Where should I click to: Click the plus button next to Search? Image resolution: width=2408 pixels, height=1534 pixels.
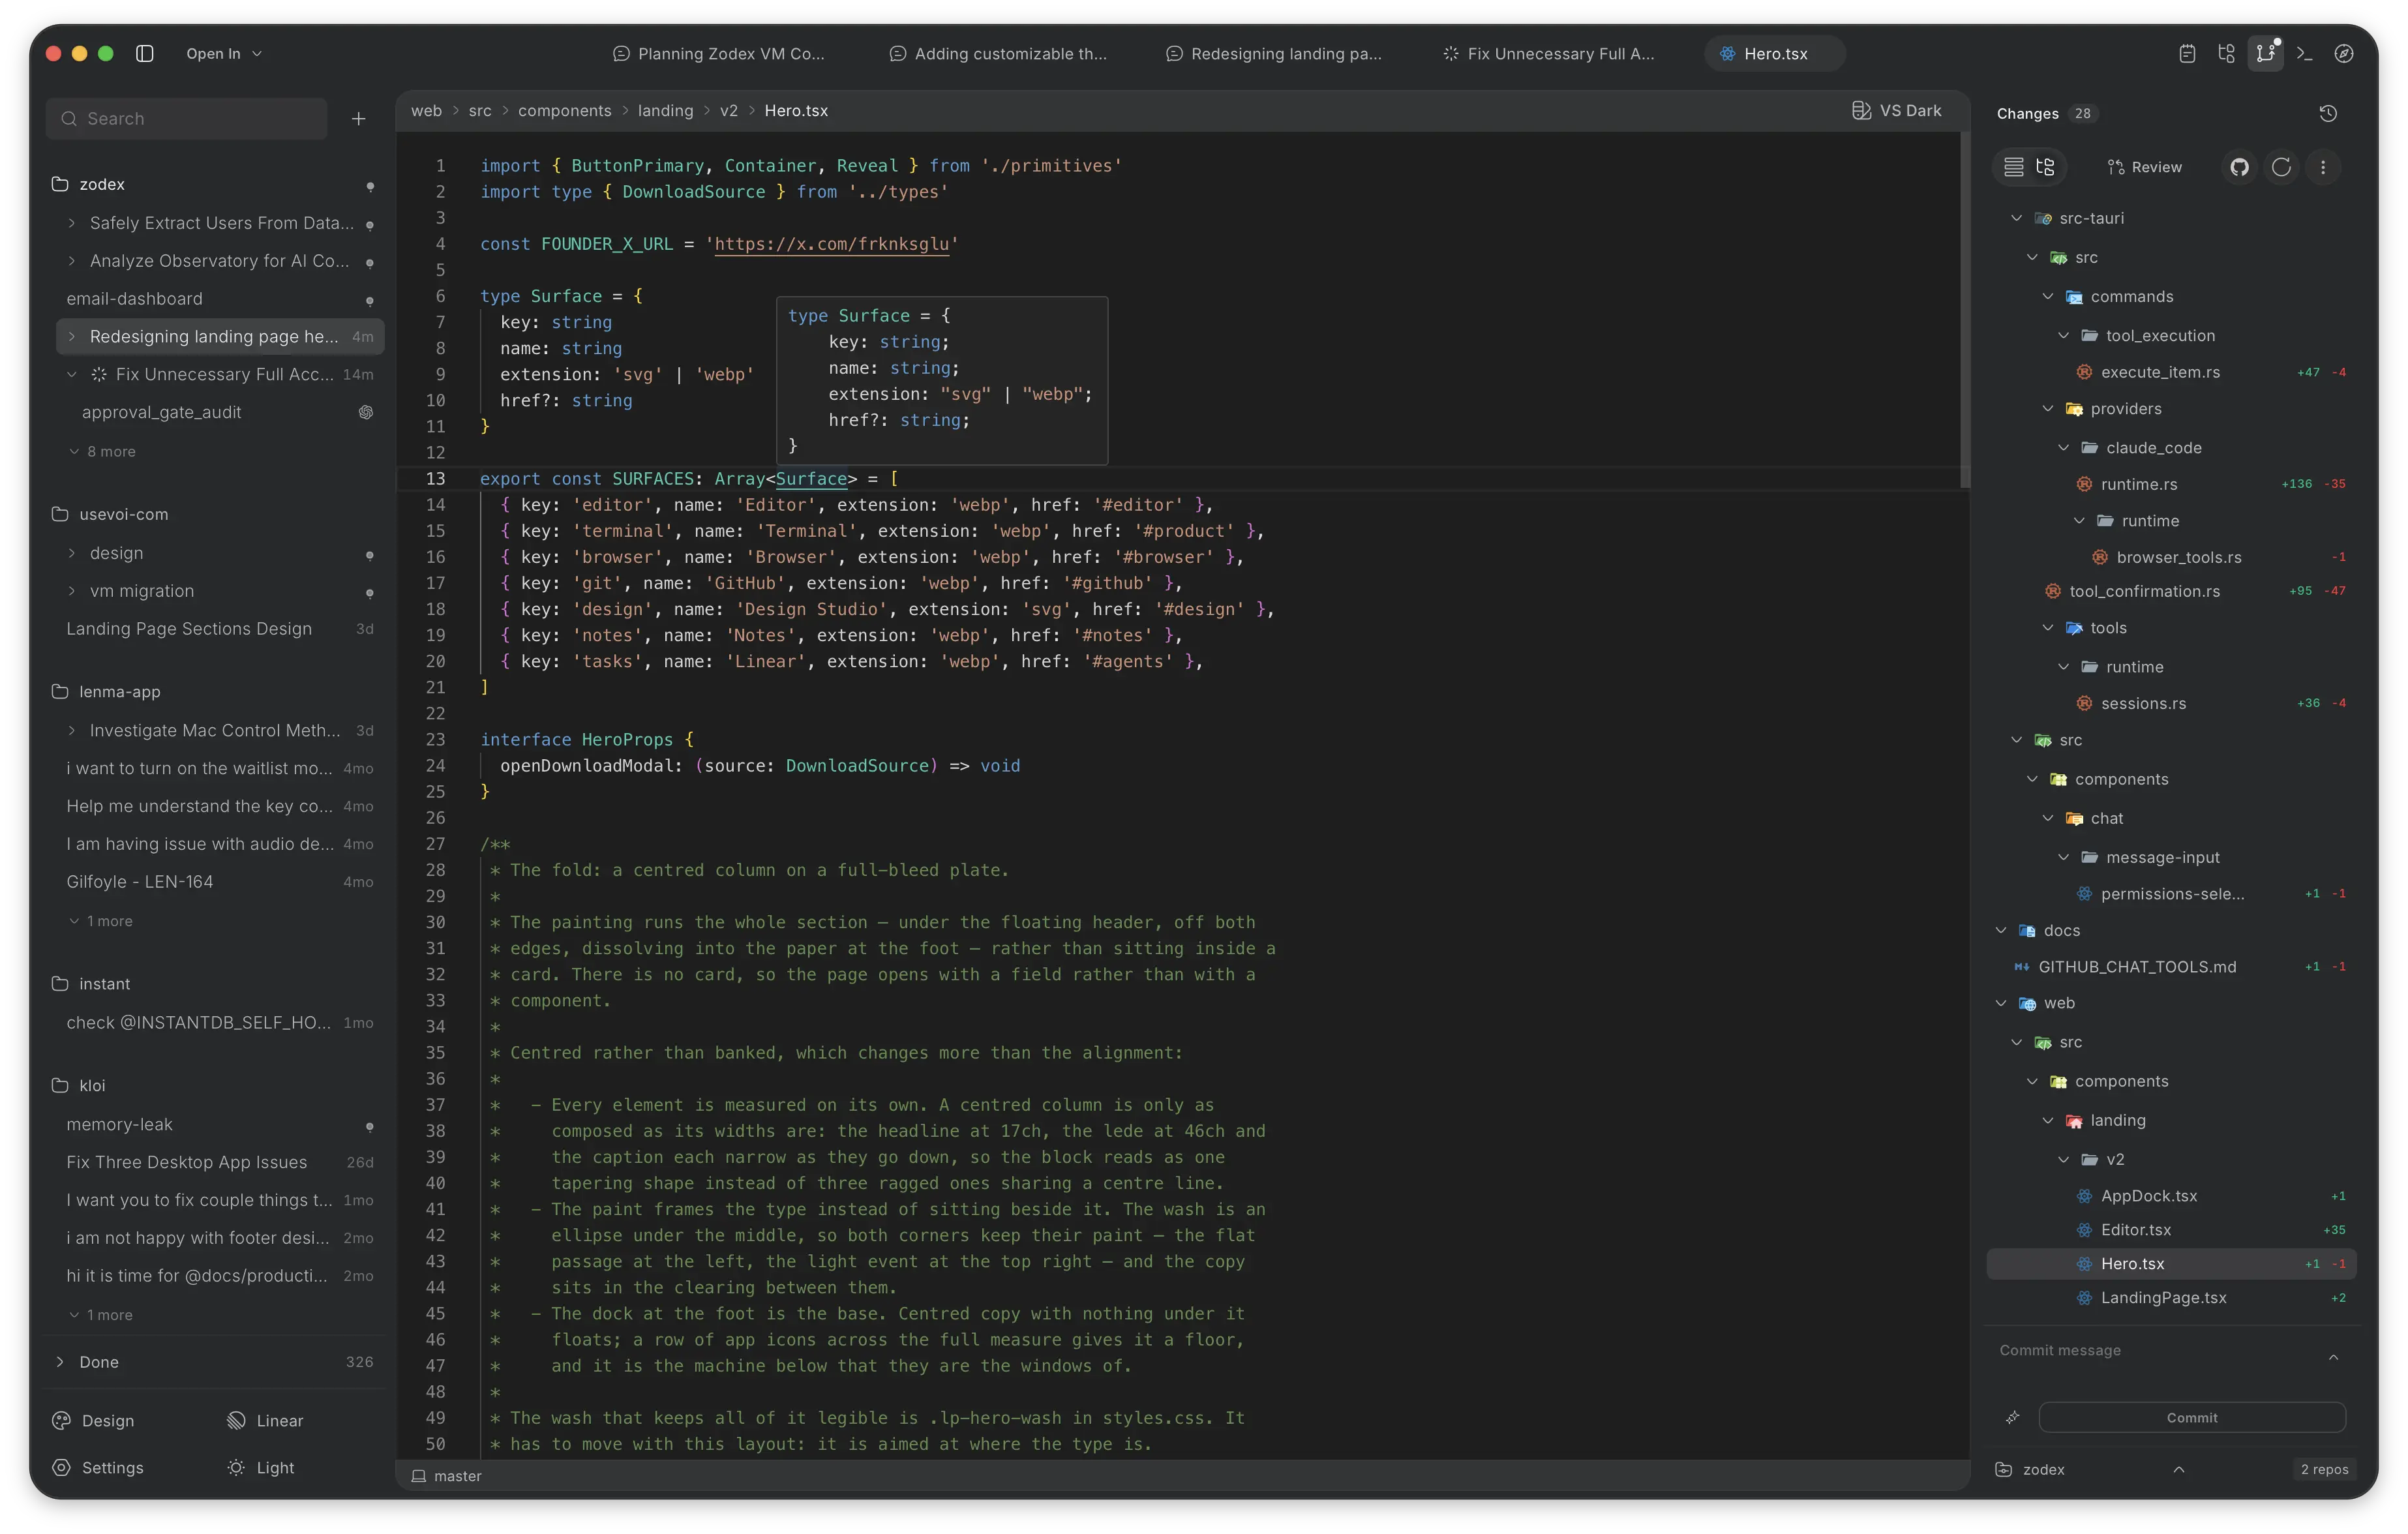359,119
